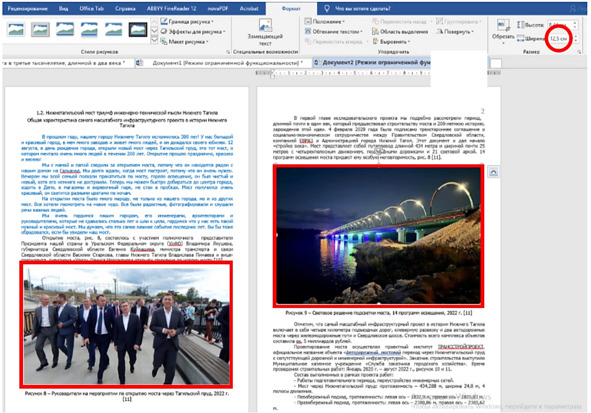Click the 'Что вы хотите сделать?' search box
591x413 pixels.
(x=363, y=8)
